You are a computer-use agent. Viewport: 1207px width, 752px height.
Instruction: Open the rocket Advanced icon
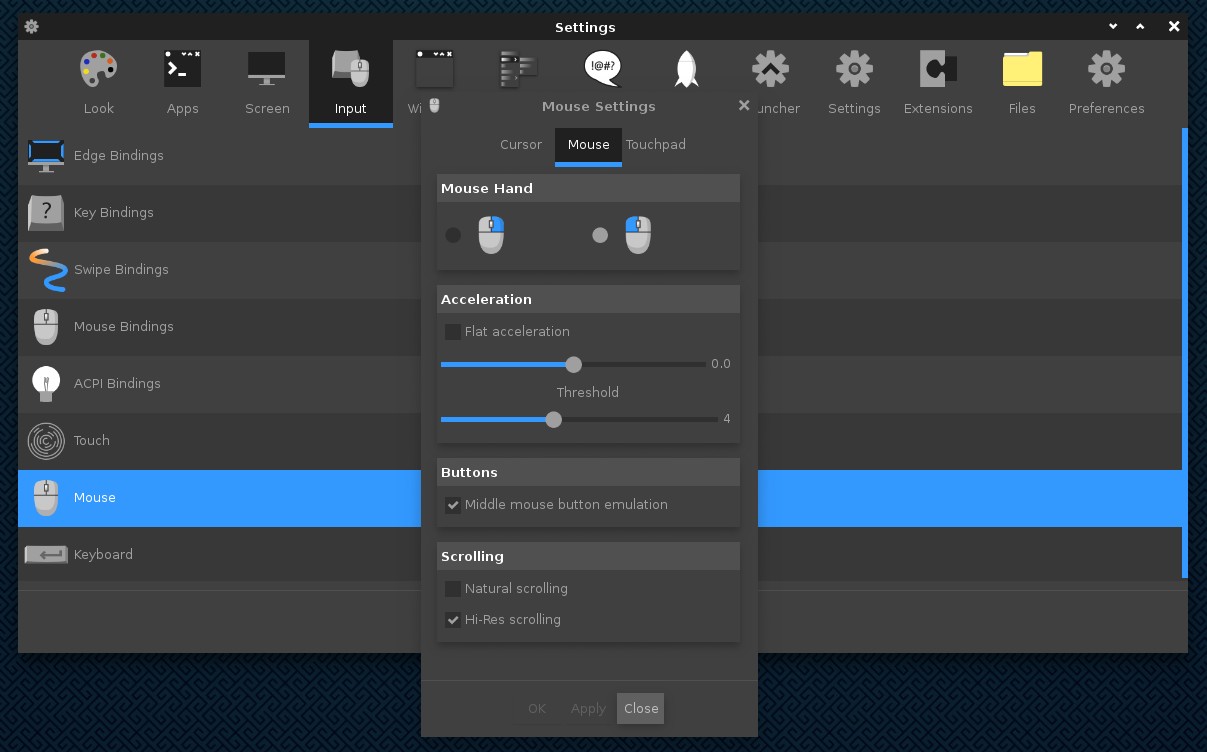point(687,69)
